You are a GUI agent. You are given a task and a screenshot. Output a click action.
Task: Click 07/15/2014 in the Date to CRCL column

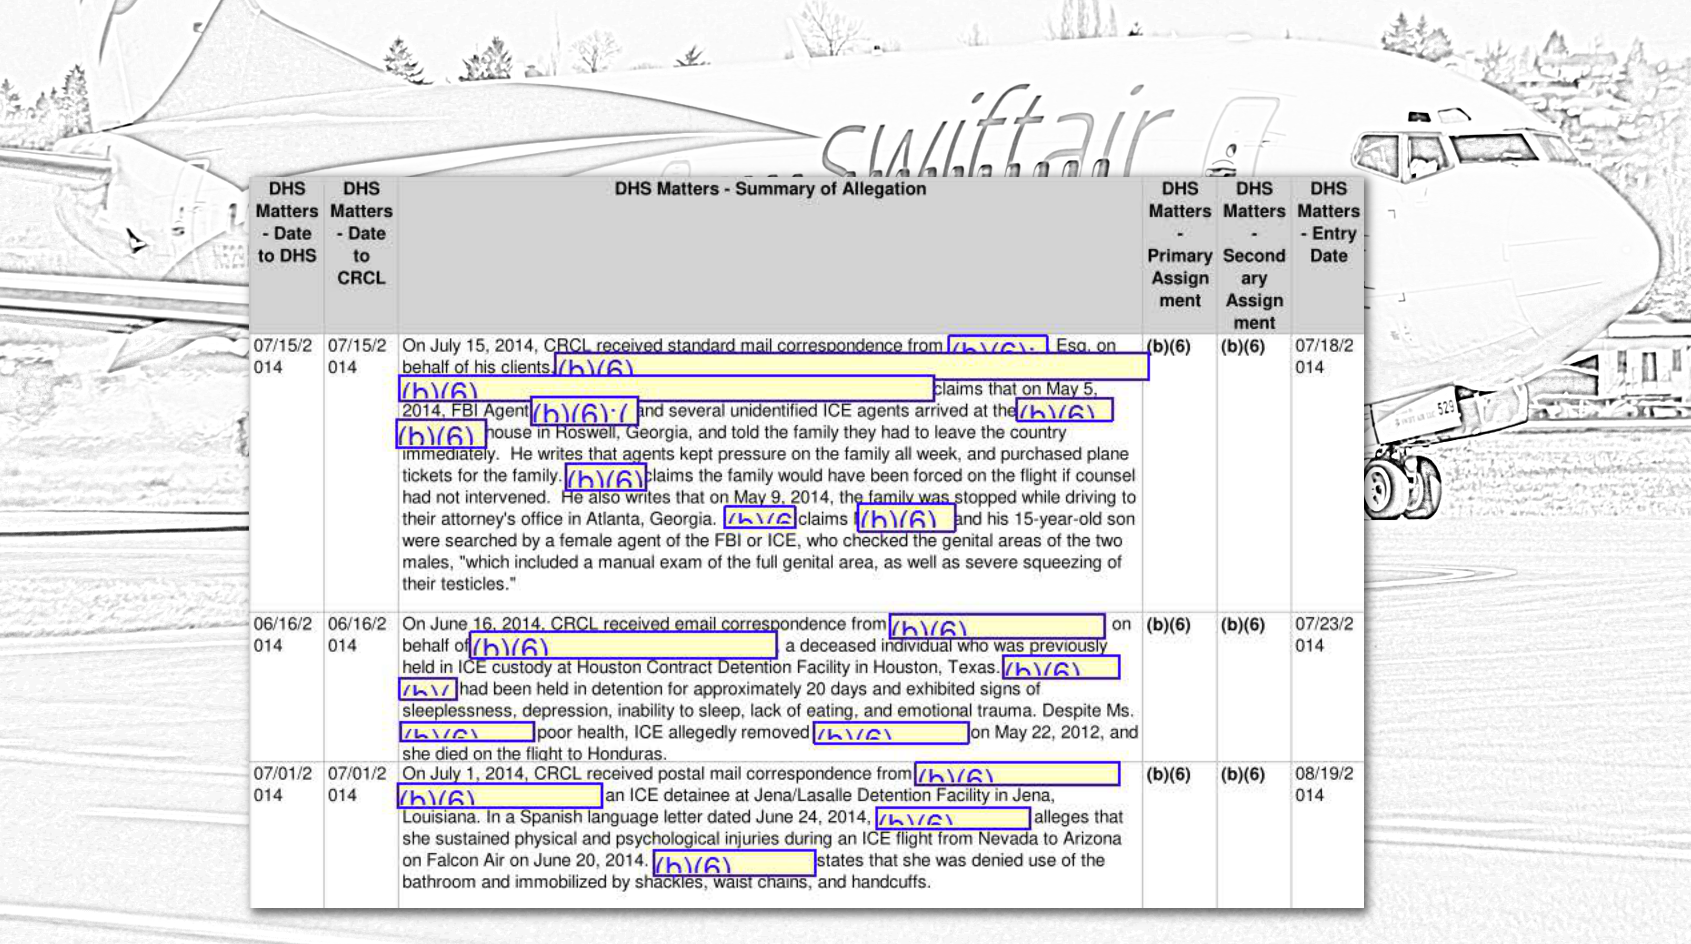357,356
